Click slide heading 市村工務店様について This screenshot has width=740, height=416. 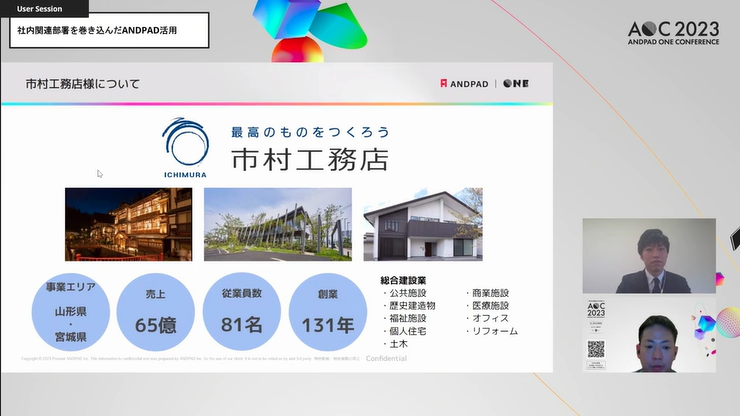(x=83, y=84)
